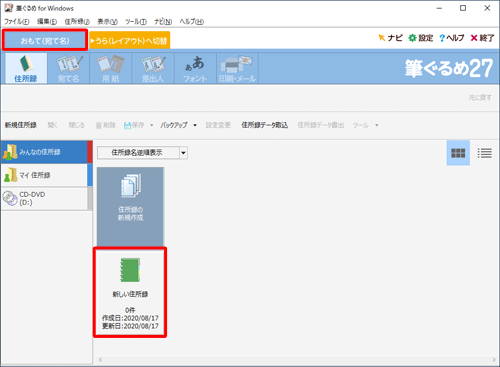Click 住所録の新規作成 tile
Image resolution: width=500 pixels, height=367 pixels.
130,207
